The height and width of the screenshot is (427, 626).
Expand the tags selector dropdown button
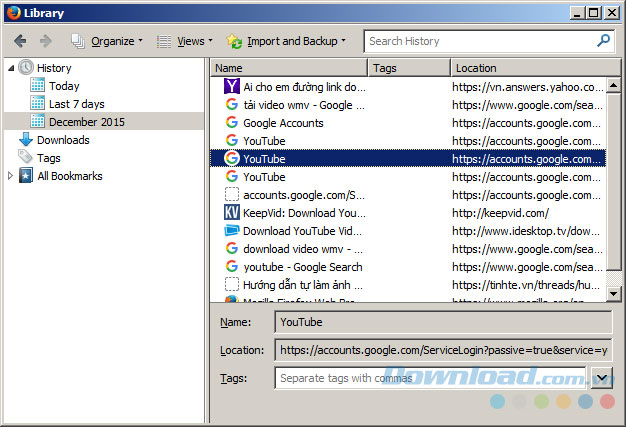tap(601, 378)
